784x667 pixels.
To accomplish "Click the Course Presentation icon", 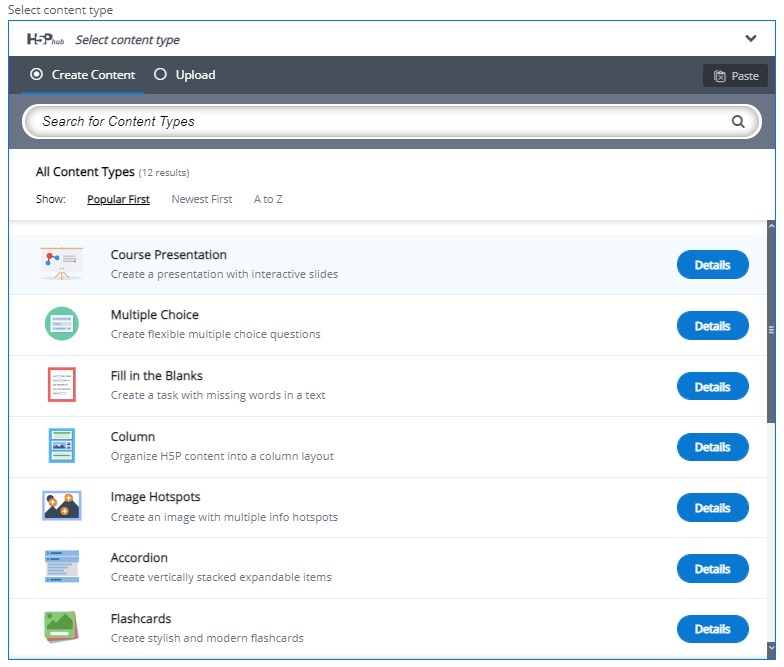I will (62, 264).
